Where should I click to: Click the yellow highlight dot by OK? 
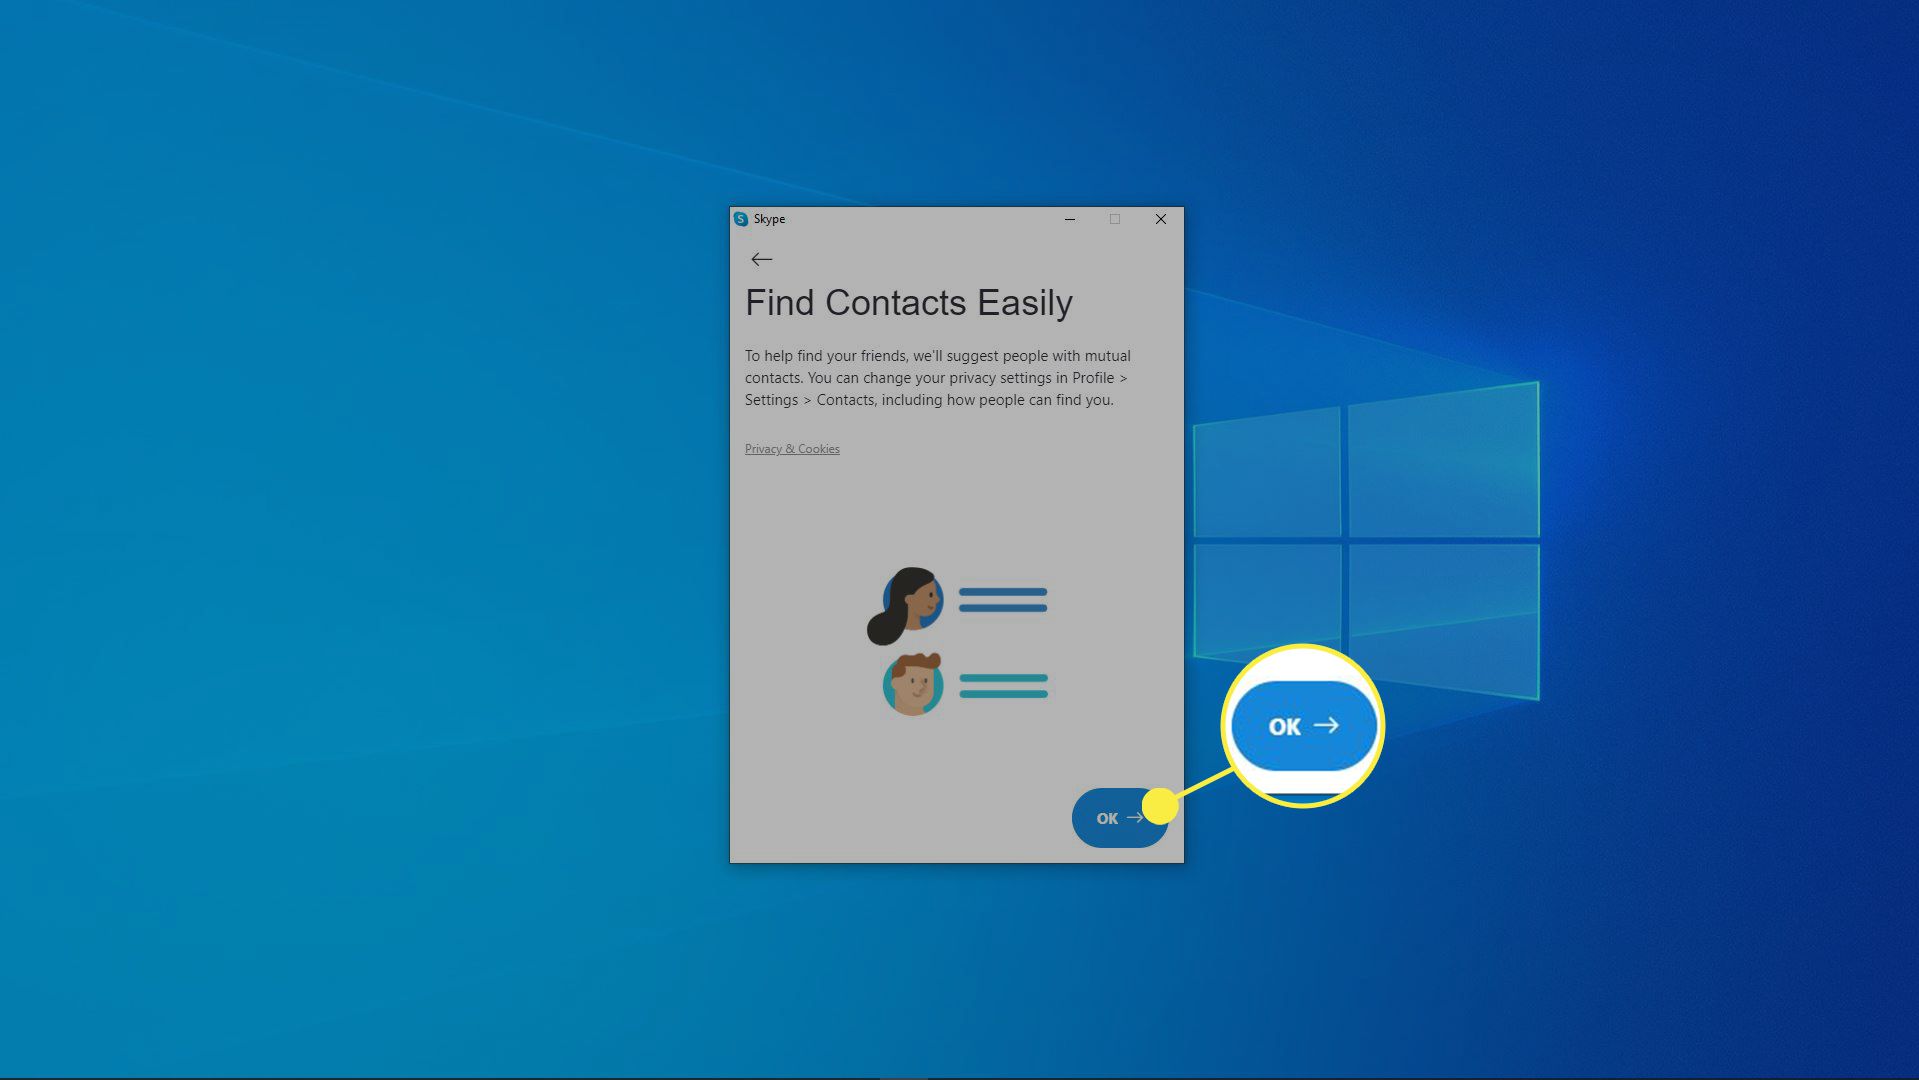(1160, 806)
